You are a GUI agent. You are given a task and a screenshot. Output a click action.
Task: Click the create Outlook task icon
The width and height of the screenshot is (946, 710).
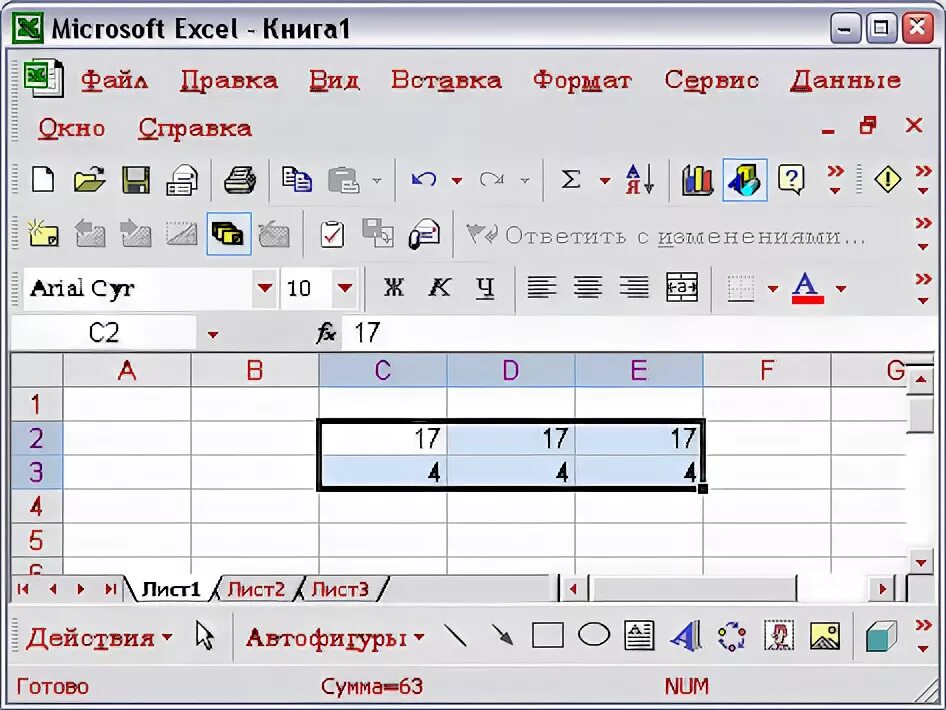(332, 234)
